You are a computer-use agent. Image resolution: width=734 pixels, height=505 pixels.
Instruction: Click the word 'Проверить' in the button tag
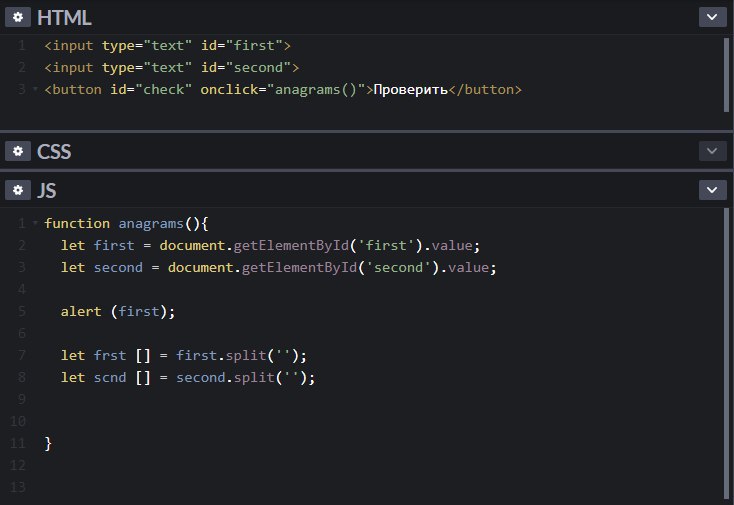(x=411, y=89)
